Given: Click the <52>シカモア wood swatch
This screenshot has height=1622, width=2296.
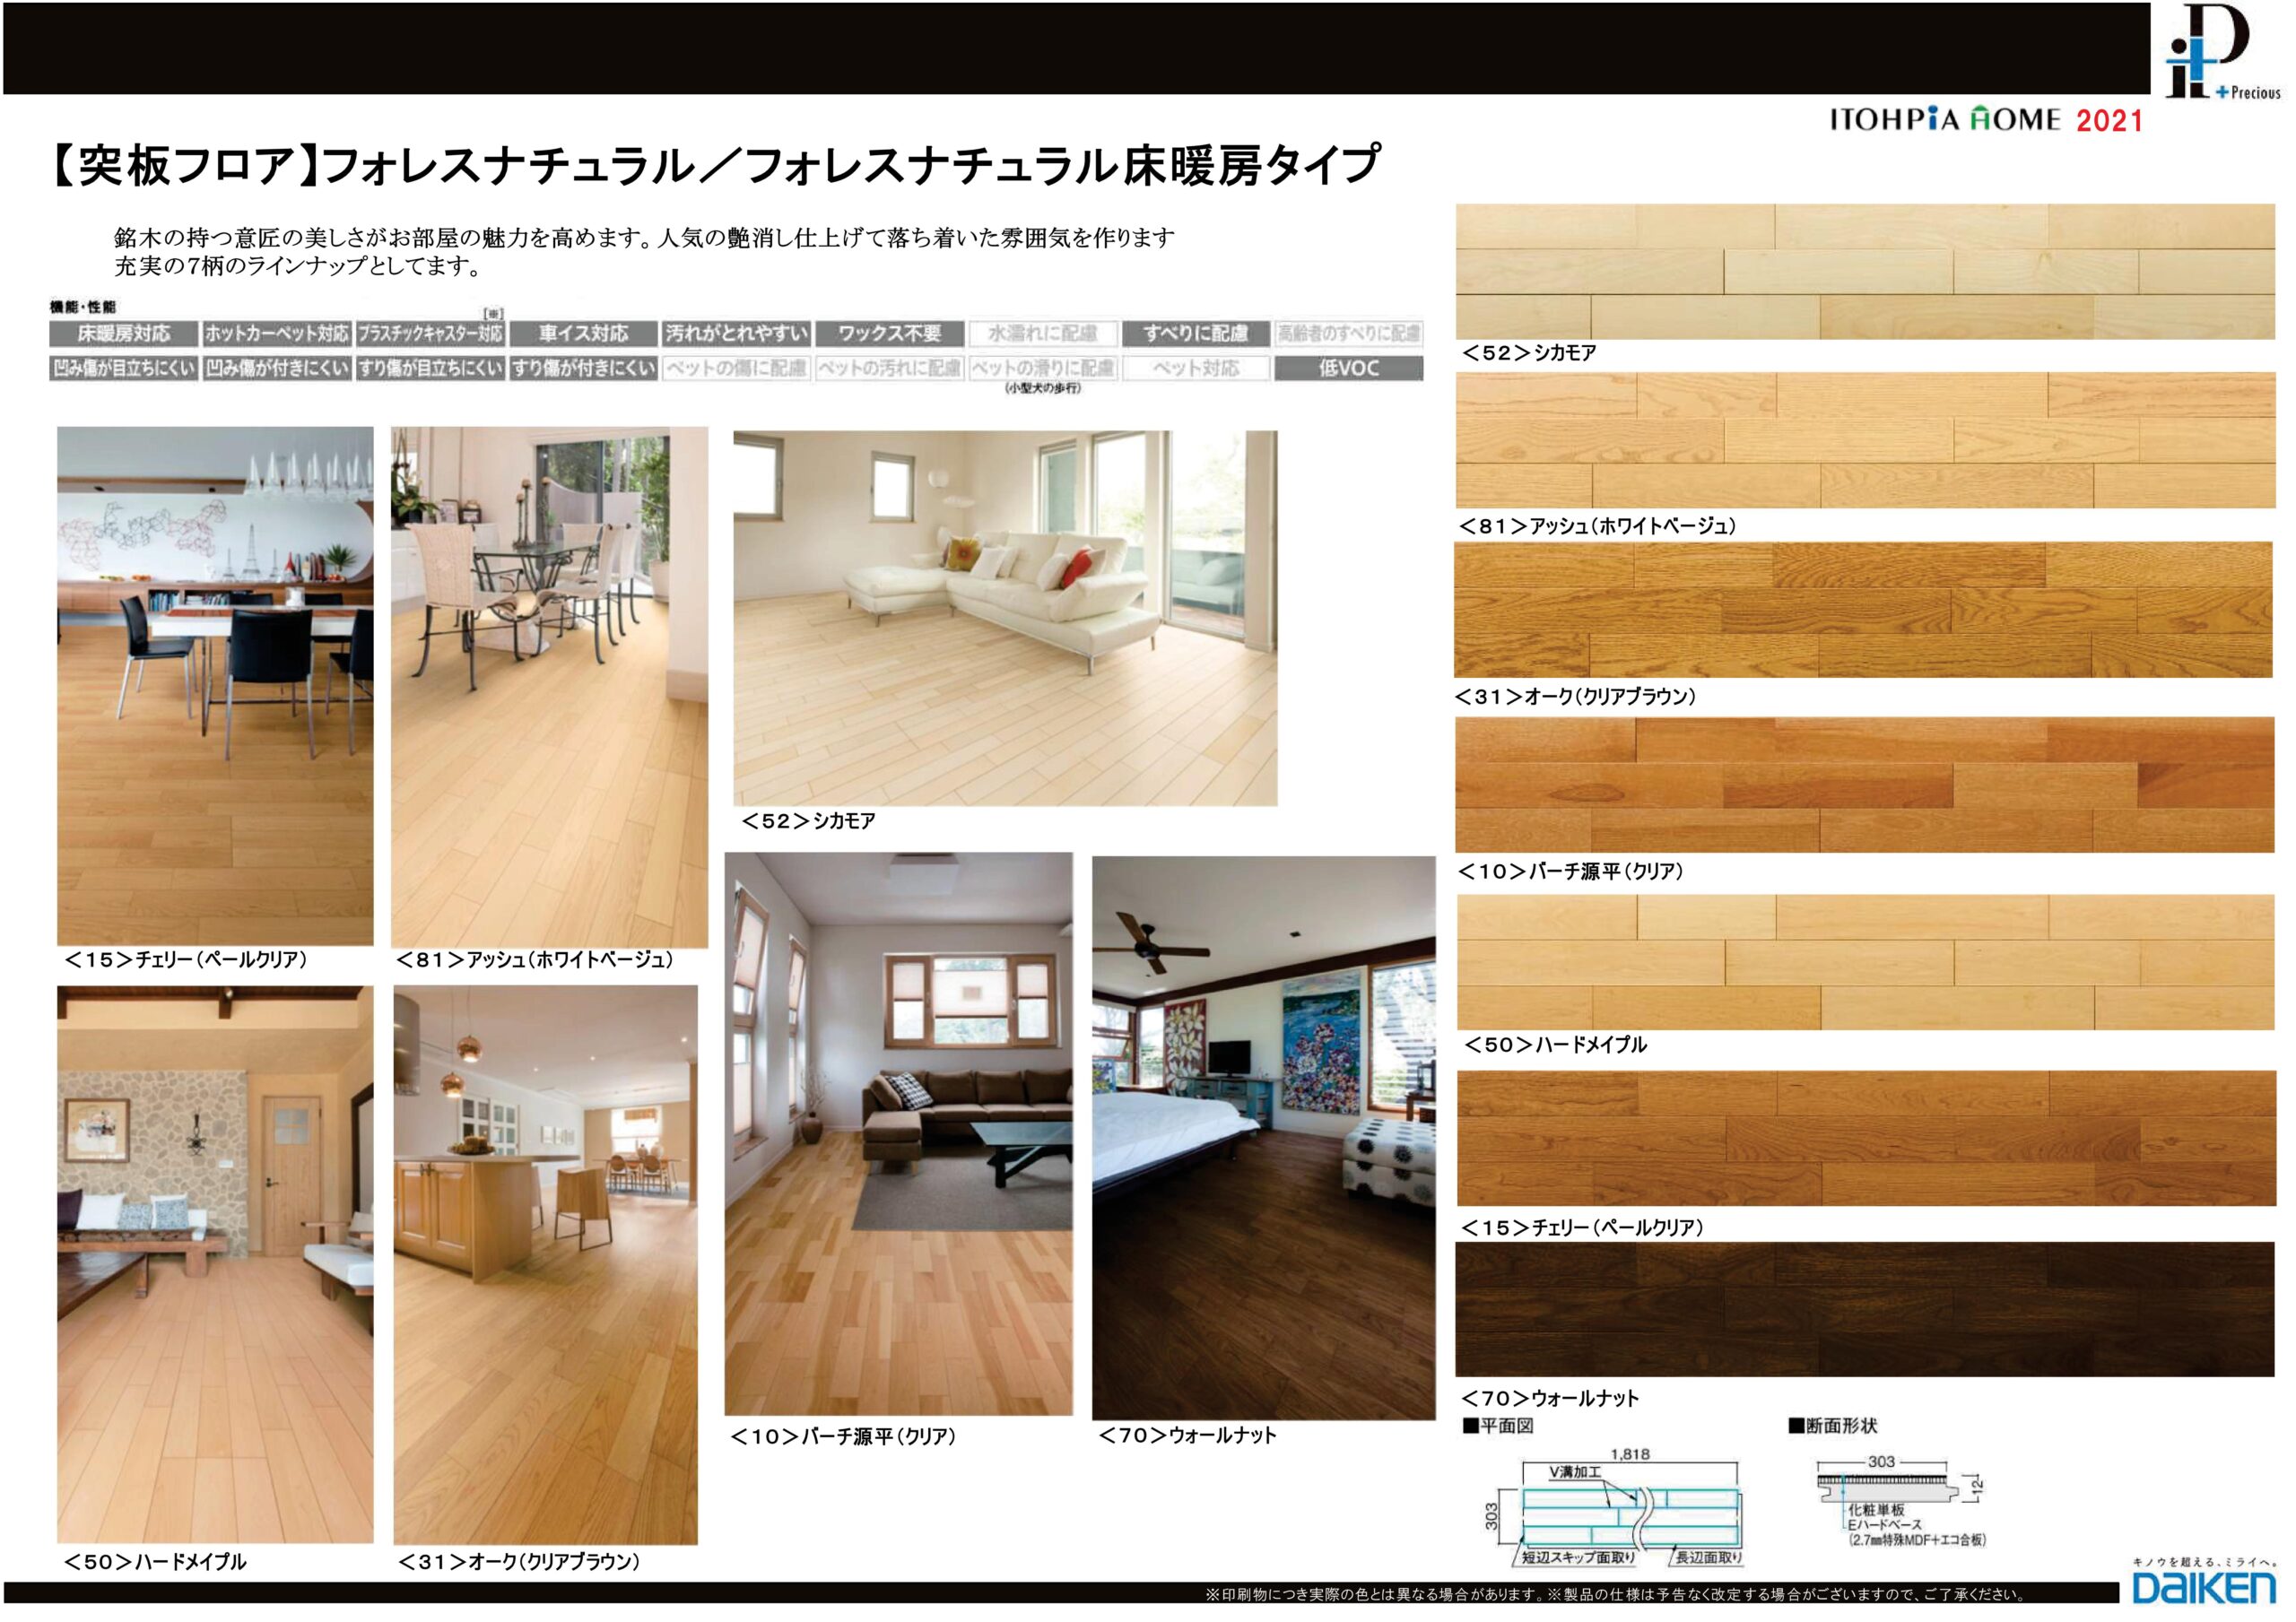Looking at the screenshot, I should pyautogui.click(x=1865, y=272).
